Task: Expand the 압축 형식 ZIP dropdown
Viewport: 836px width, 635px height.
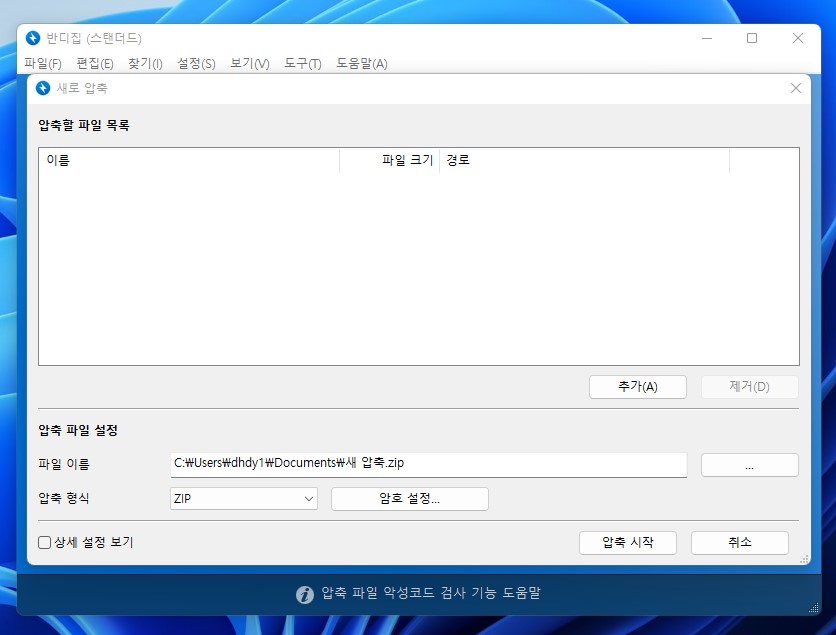Action: click(244, 499)
